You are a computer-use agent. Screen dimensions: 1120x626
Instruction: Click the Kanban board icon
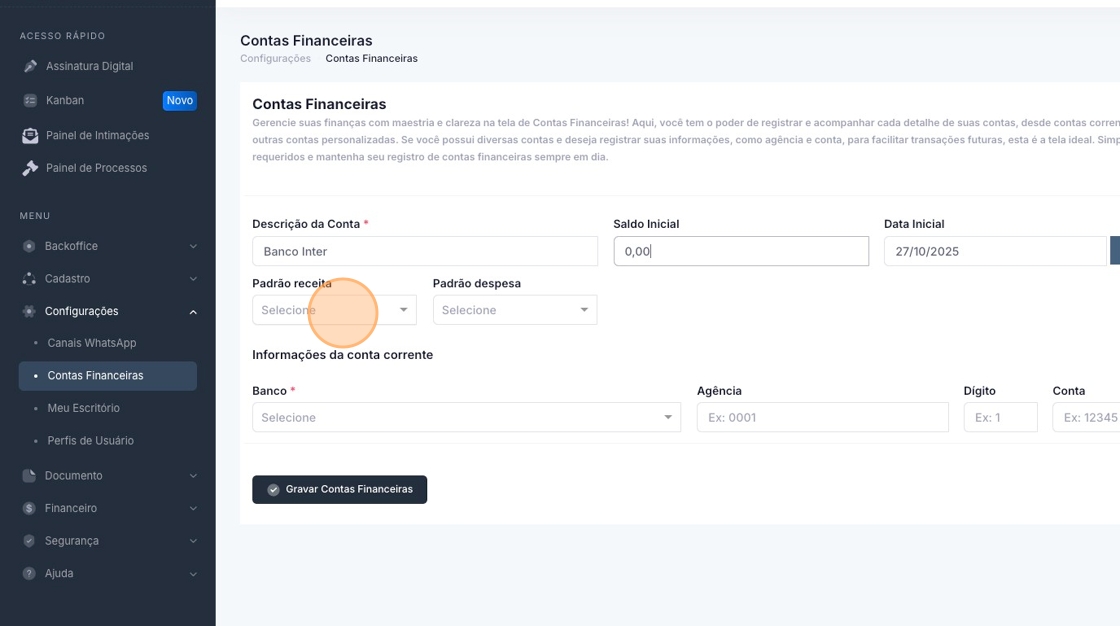(x=30, y=100)
